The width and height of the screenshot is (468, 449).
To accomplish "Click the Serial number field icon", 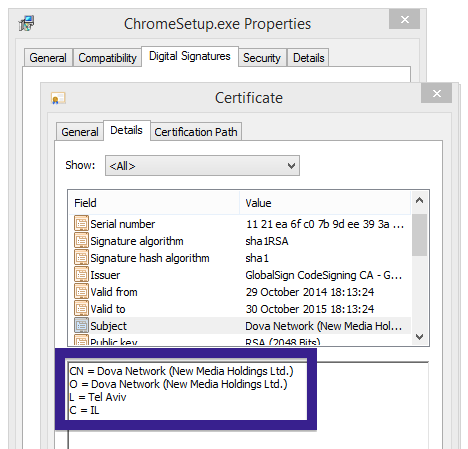I will 81,223.
